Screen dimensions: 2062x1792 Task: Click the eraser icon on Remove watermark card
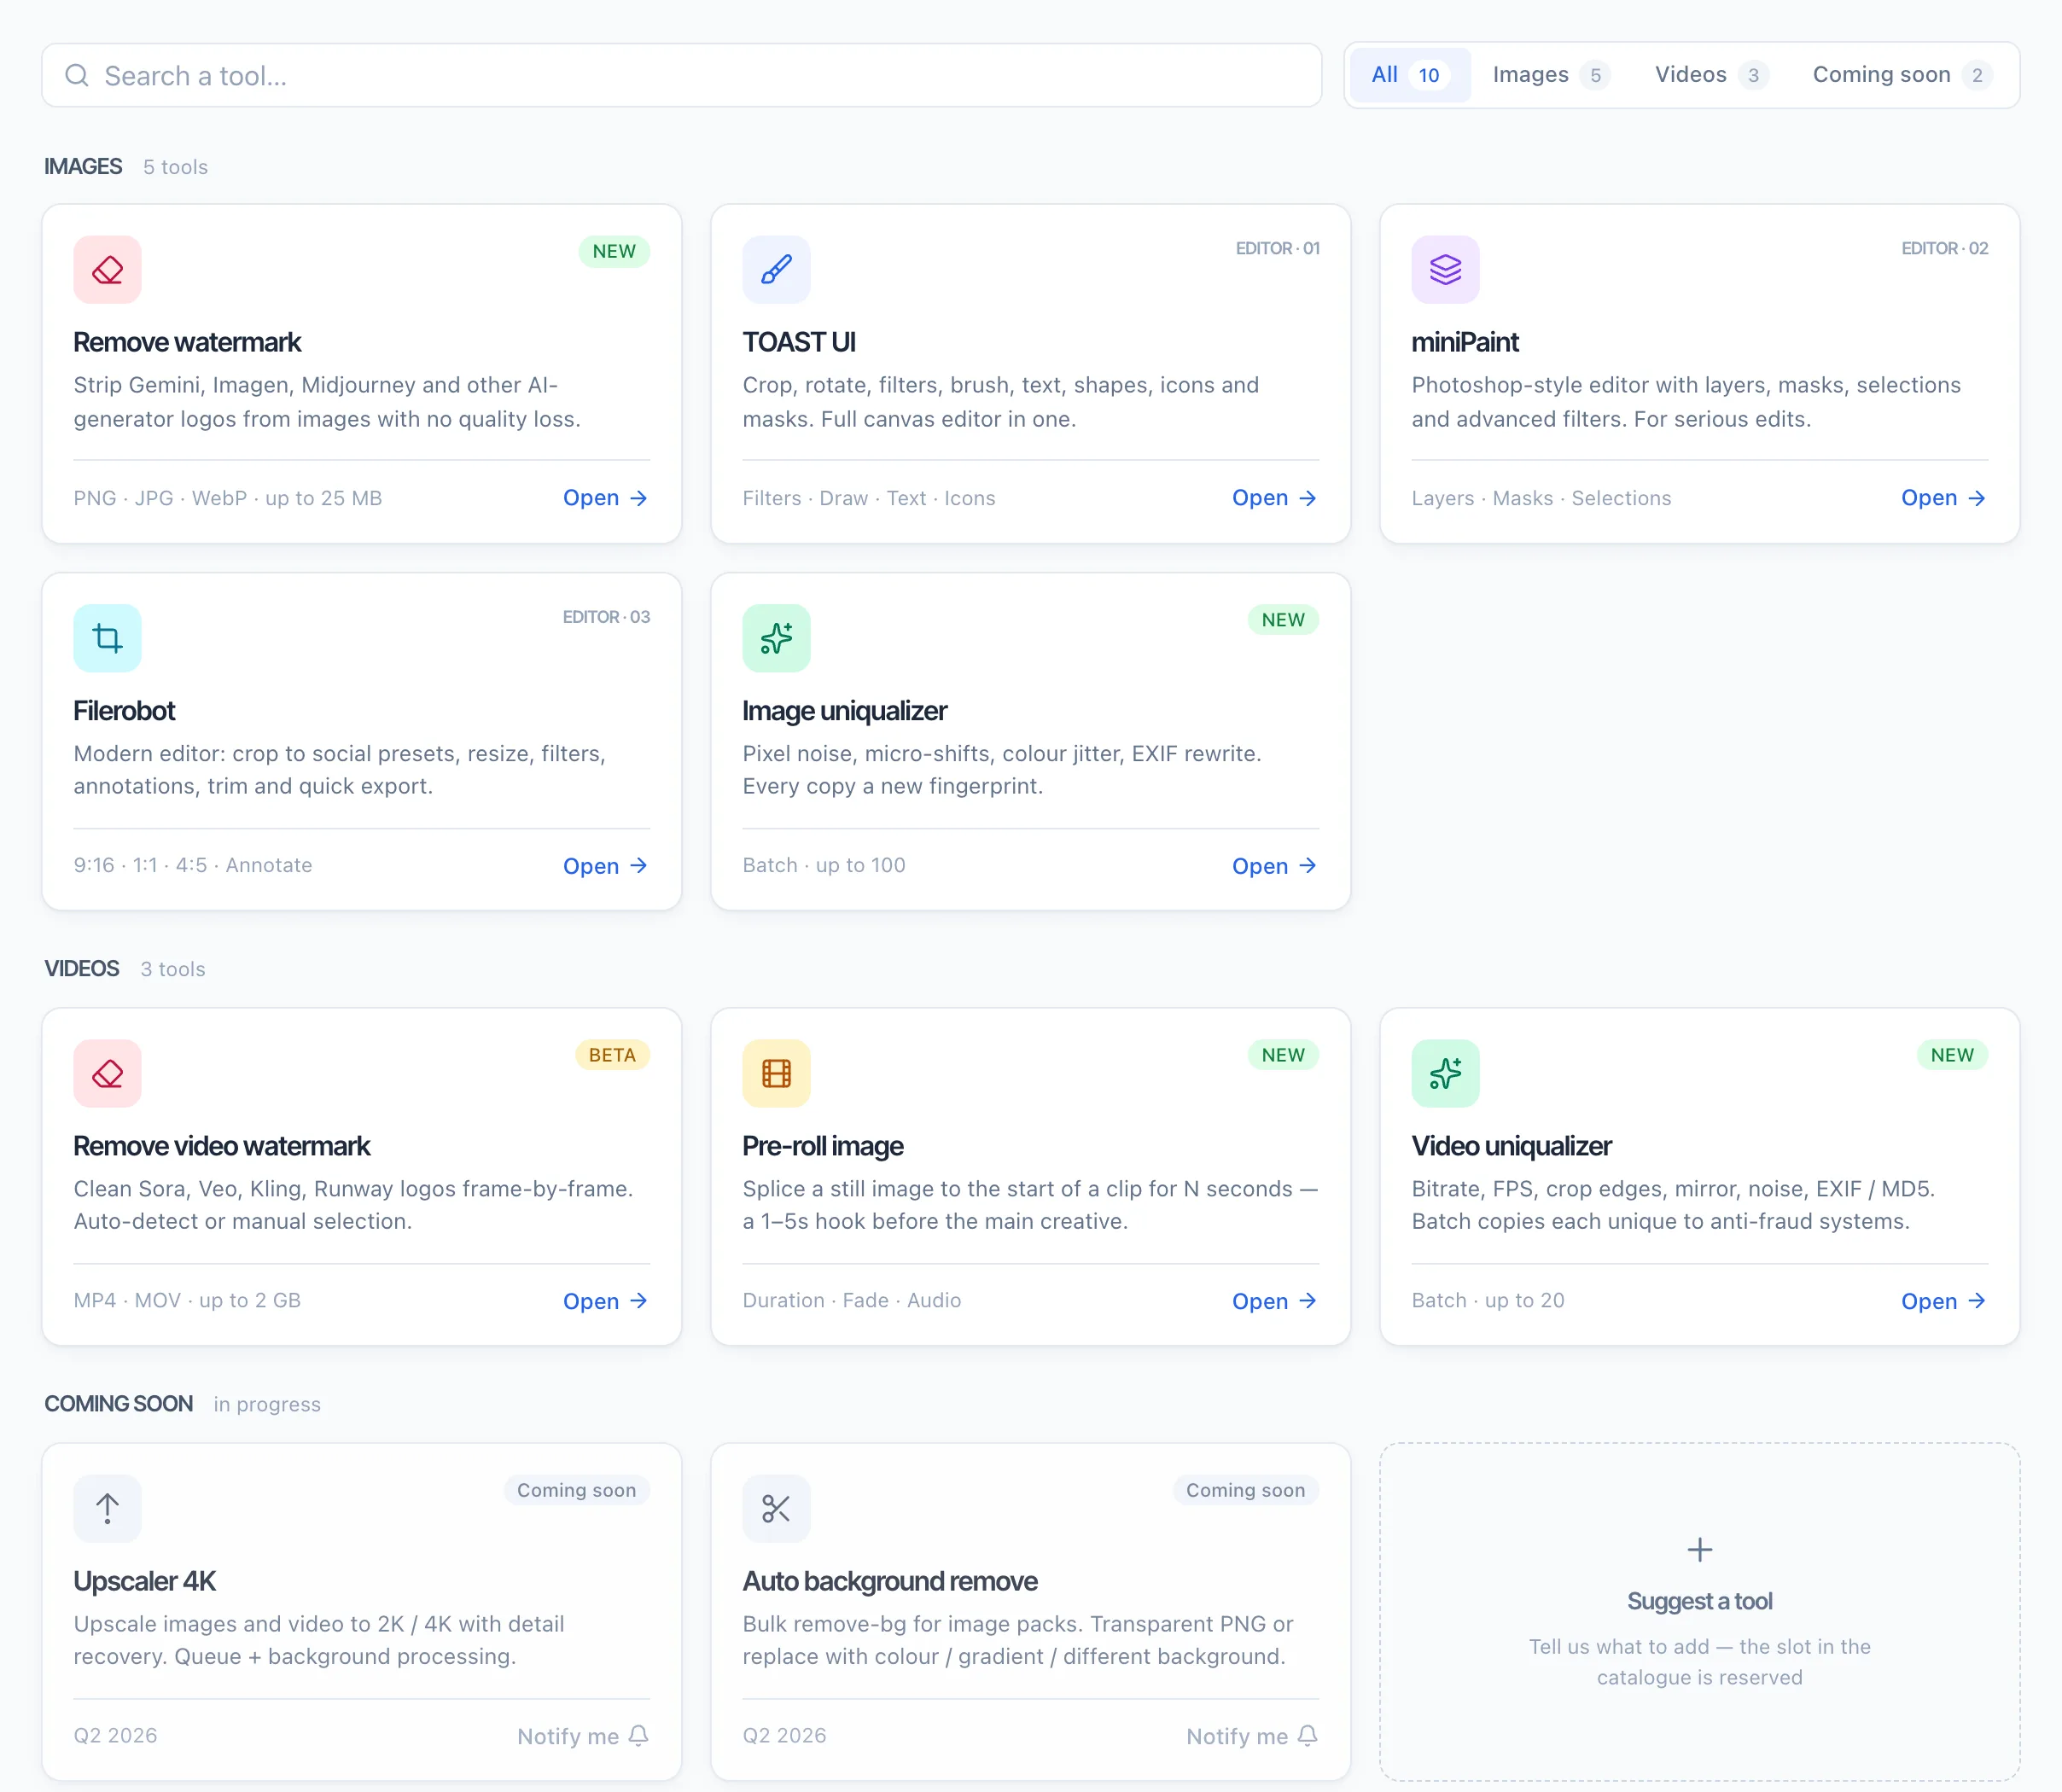tap(107, 269)
